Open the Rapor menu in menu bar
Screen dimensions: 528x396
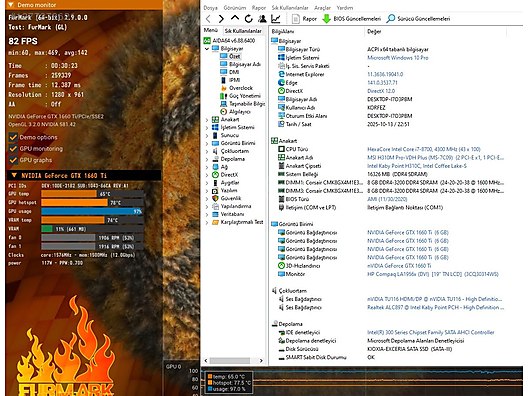pos(259,7)
